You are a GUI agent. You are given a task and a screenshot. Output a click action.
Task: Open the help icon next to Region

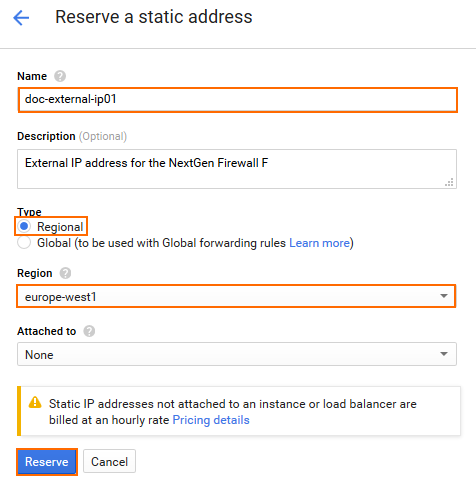pyautogui.click(x=65, y=273)
